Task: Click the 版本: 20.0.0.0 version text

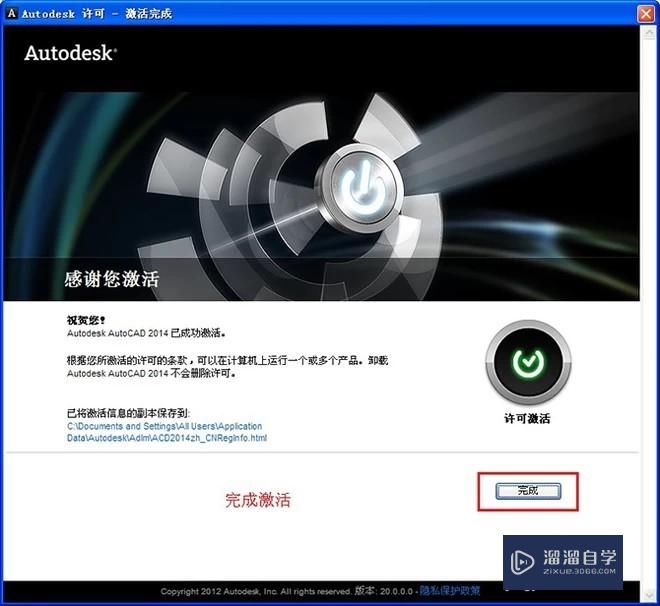Action: [383, 591]
